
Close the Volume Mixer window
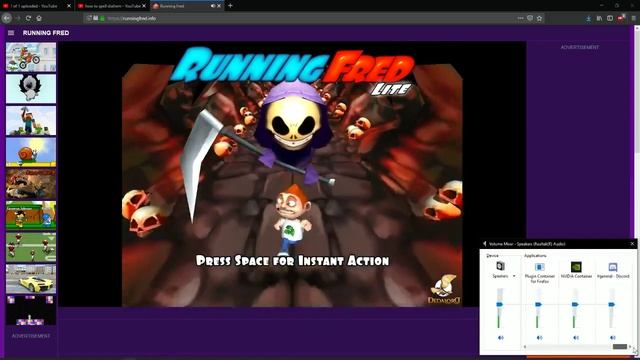click(632, 244)
